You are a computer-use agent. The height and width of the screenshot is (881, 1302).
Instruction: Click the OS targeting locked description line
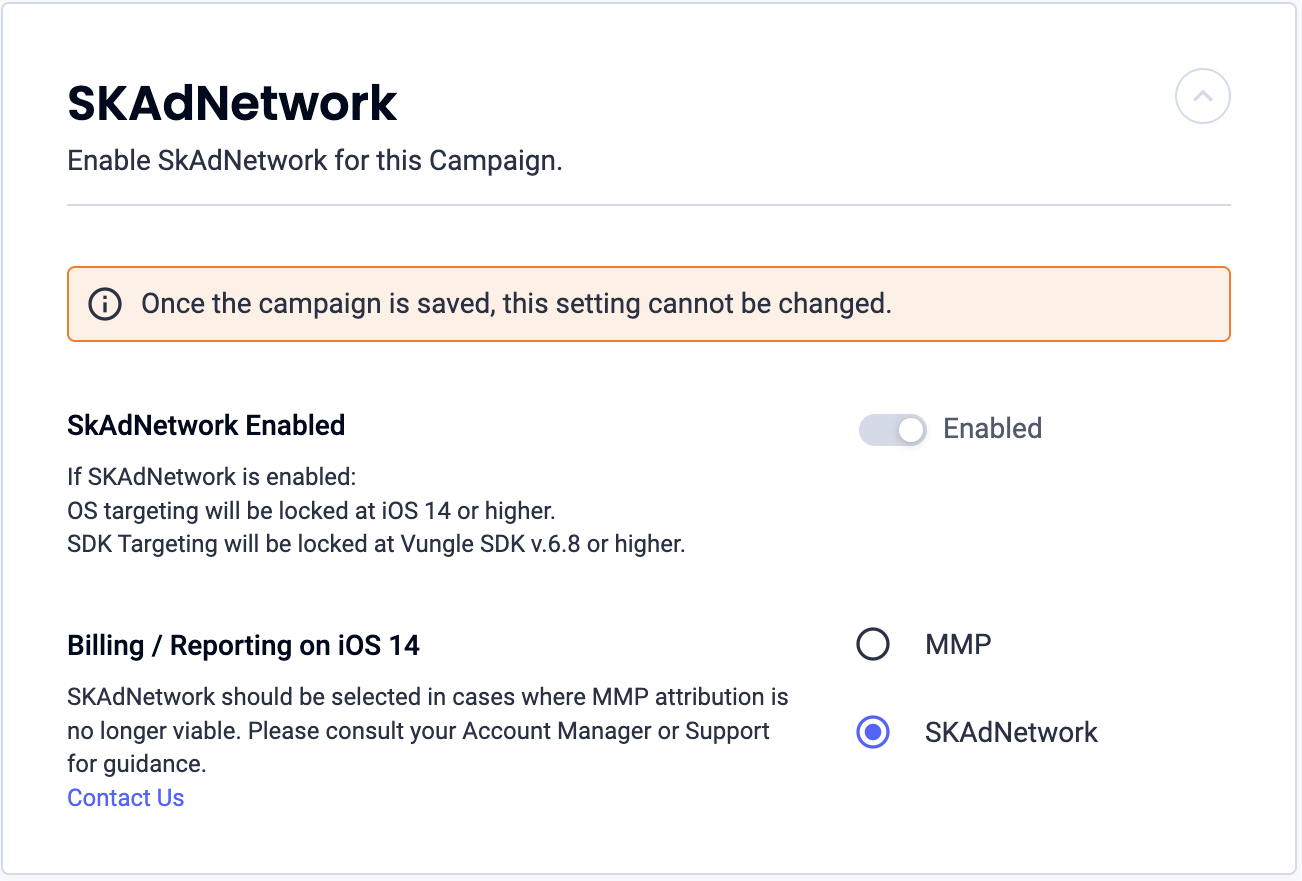311,511
